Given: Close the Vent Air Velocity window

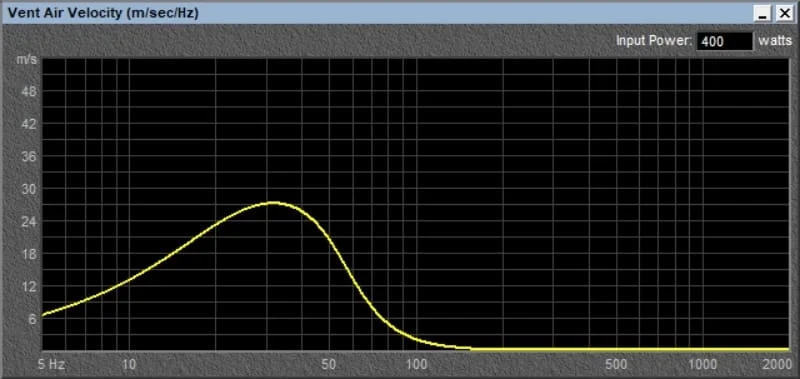Looking at the screenshot, I should point(784,14).
